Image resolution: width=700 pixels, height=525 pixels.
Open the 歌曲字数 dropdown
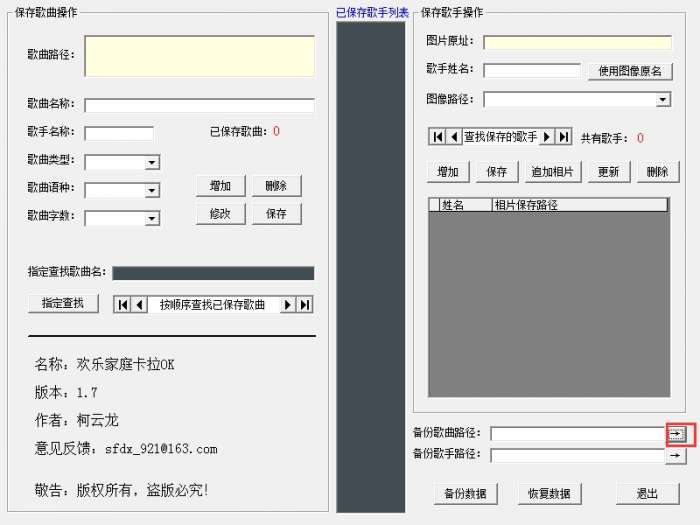[152, 219]
